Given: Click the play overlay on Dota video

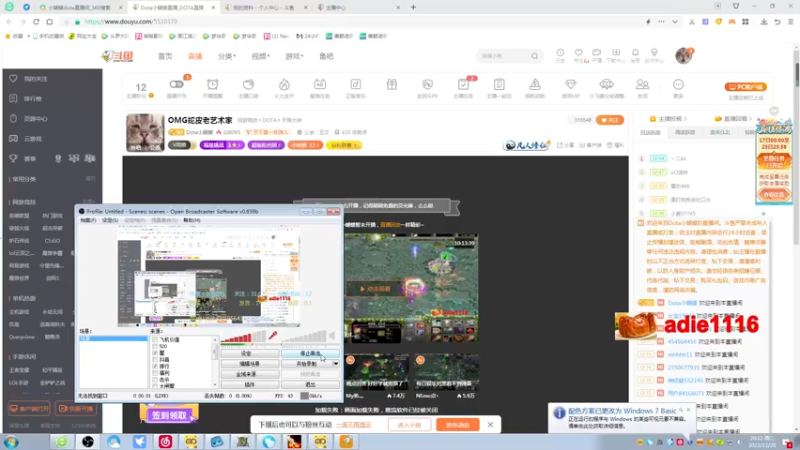Looking at the screenshot, I should [376, 289].
